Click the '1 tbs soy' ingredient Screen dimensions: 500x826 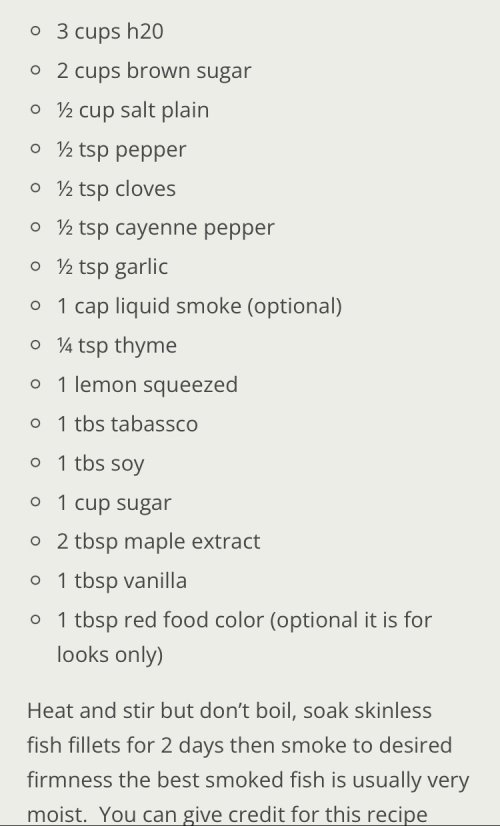pos(100,464)
